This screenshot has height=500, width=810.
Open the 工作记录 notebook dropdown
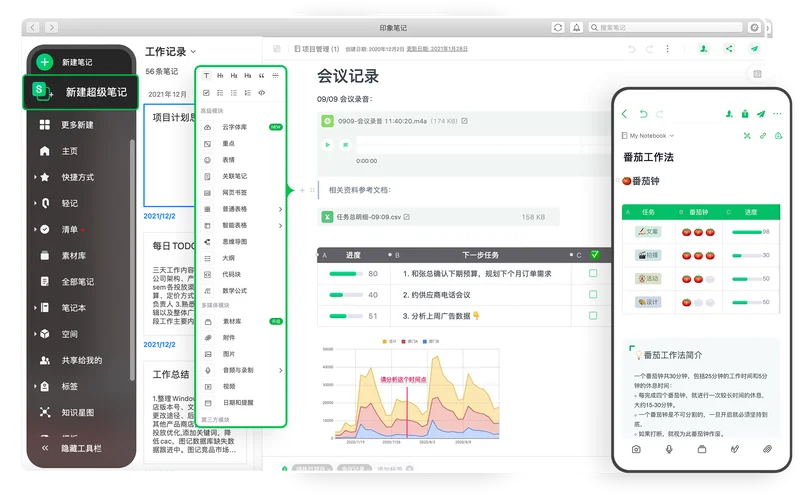coord(170,52)
